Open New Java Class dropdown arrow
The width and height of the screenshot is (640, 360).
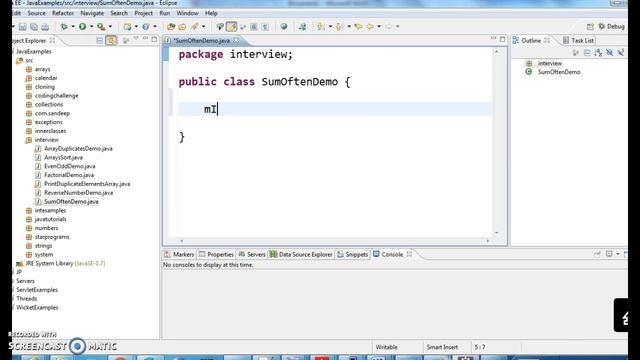click(155, 27)
